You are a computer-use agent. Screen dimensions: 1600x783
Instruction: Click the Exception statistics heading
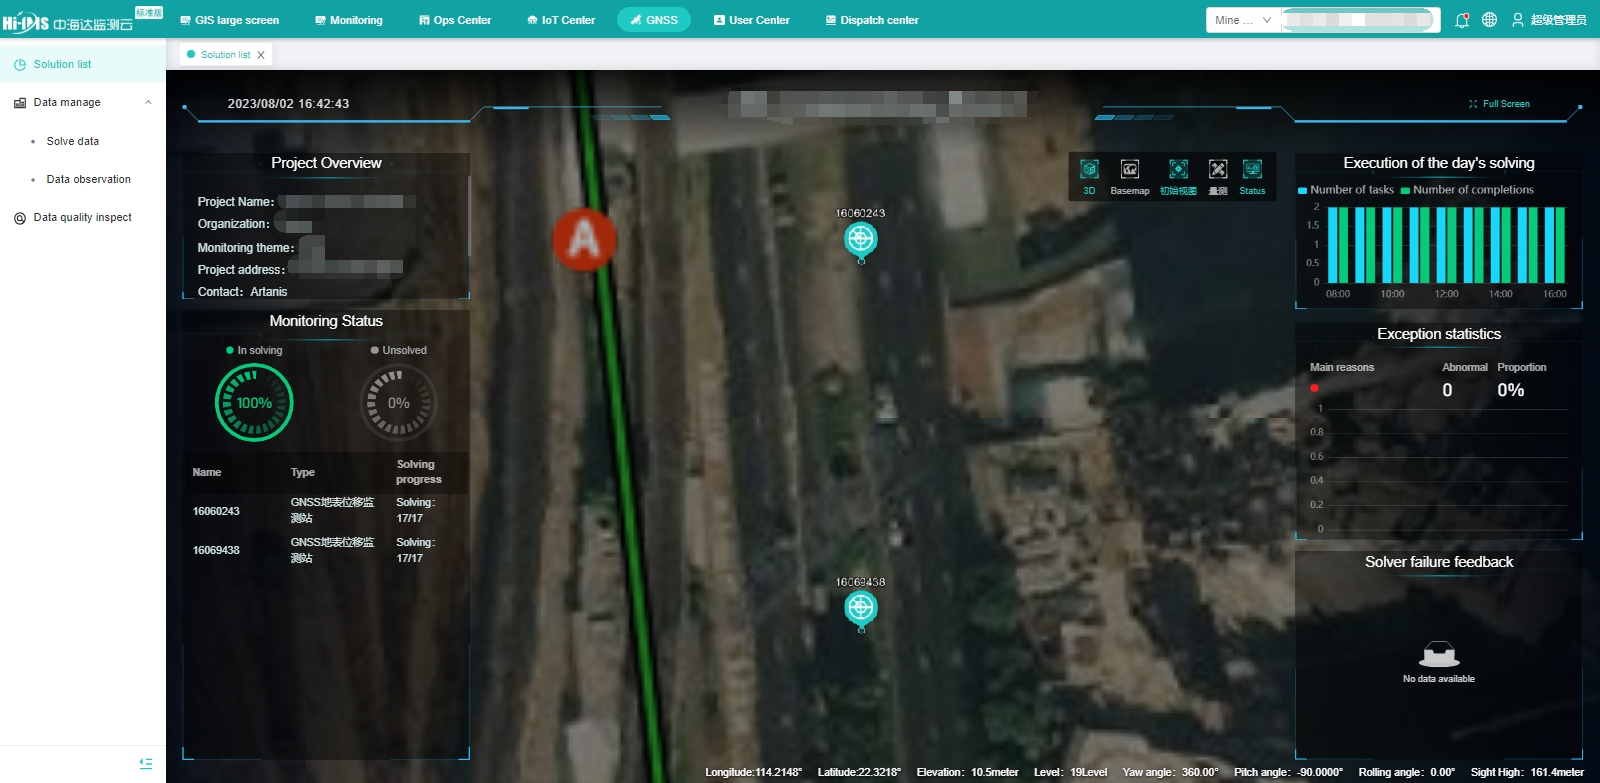[1439, 334]
